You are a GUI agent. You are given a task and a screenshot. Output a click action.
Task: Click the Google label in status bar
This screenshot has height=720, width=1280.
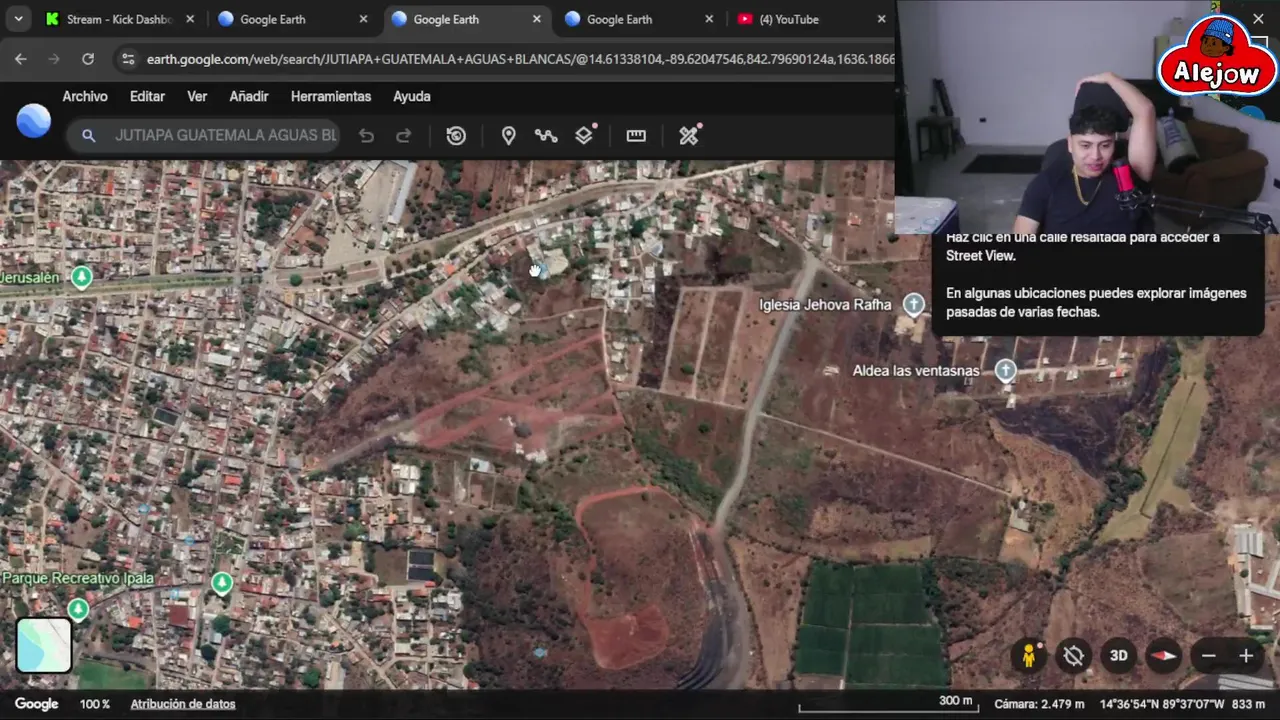tap(36, 704)
